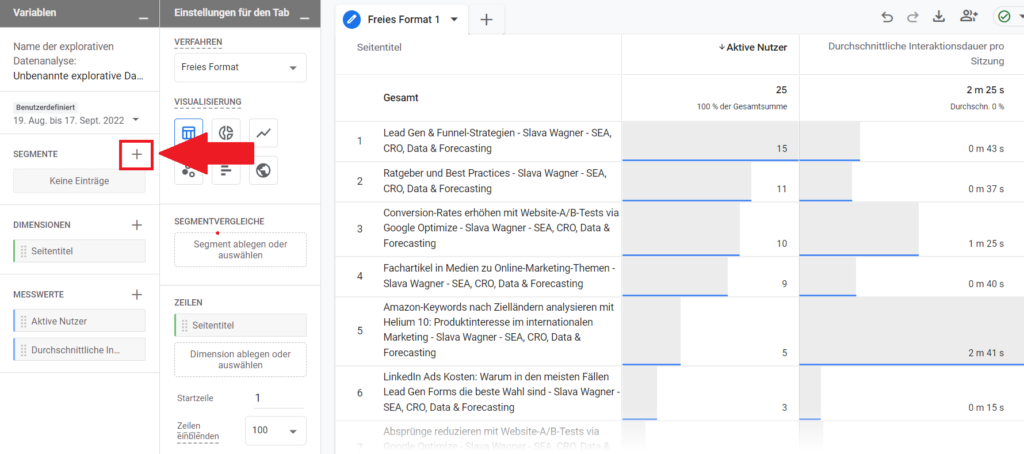Click the Aktive Nutzer value 15
Screen dimensions: 1024x454
(x=782, y=149)
